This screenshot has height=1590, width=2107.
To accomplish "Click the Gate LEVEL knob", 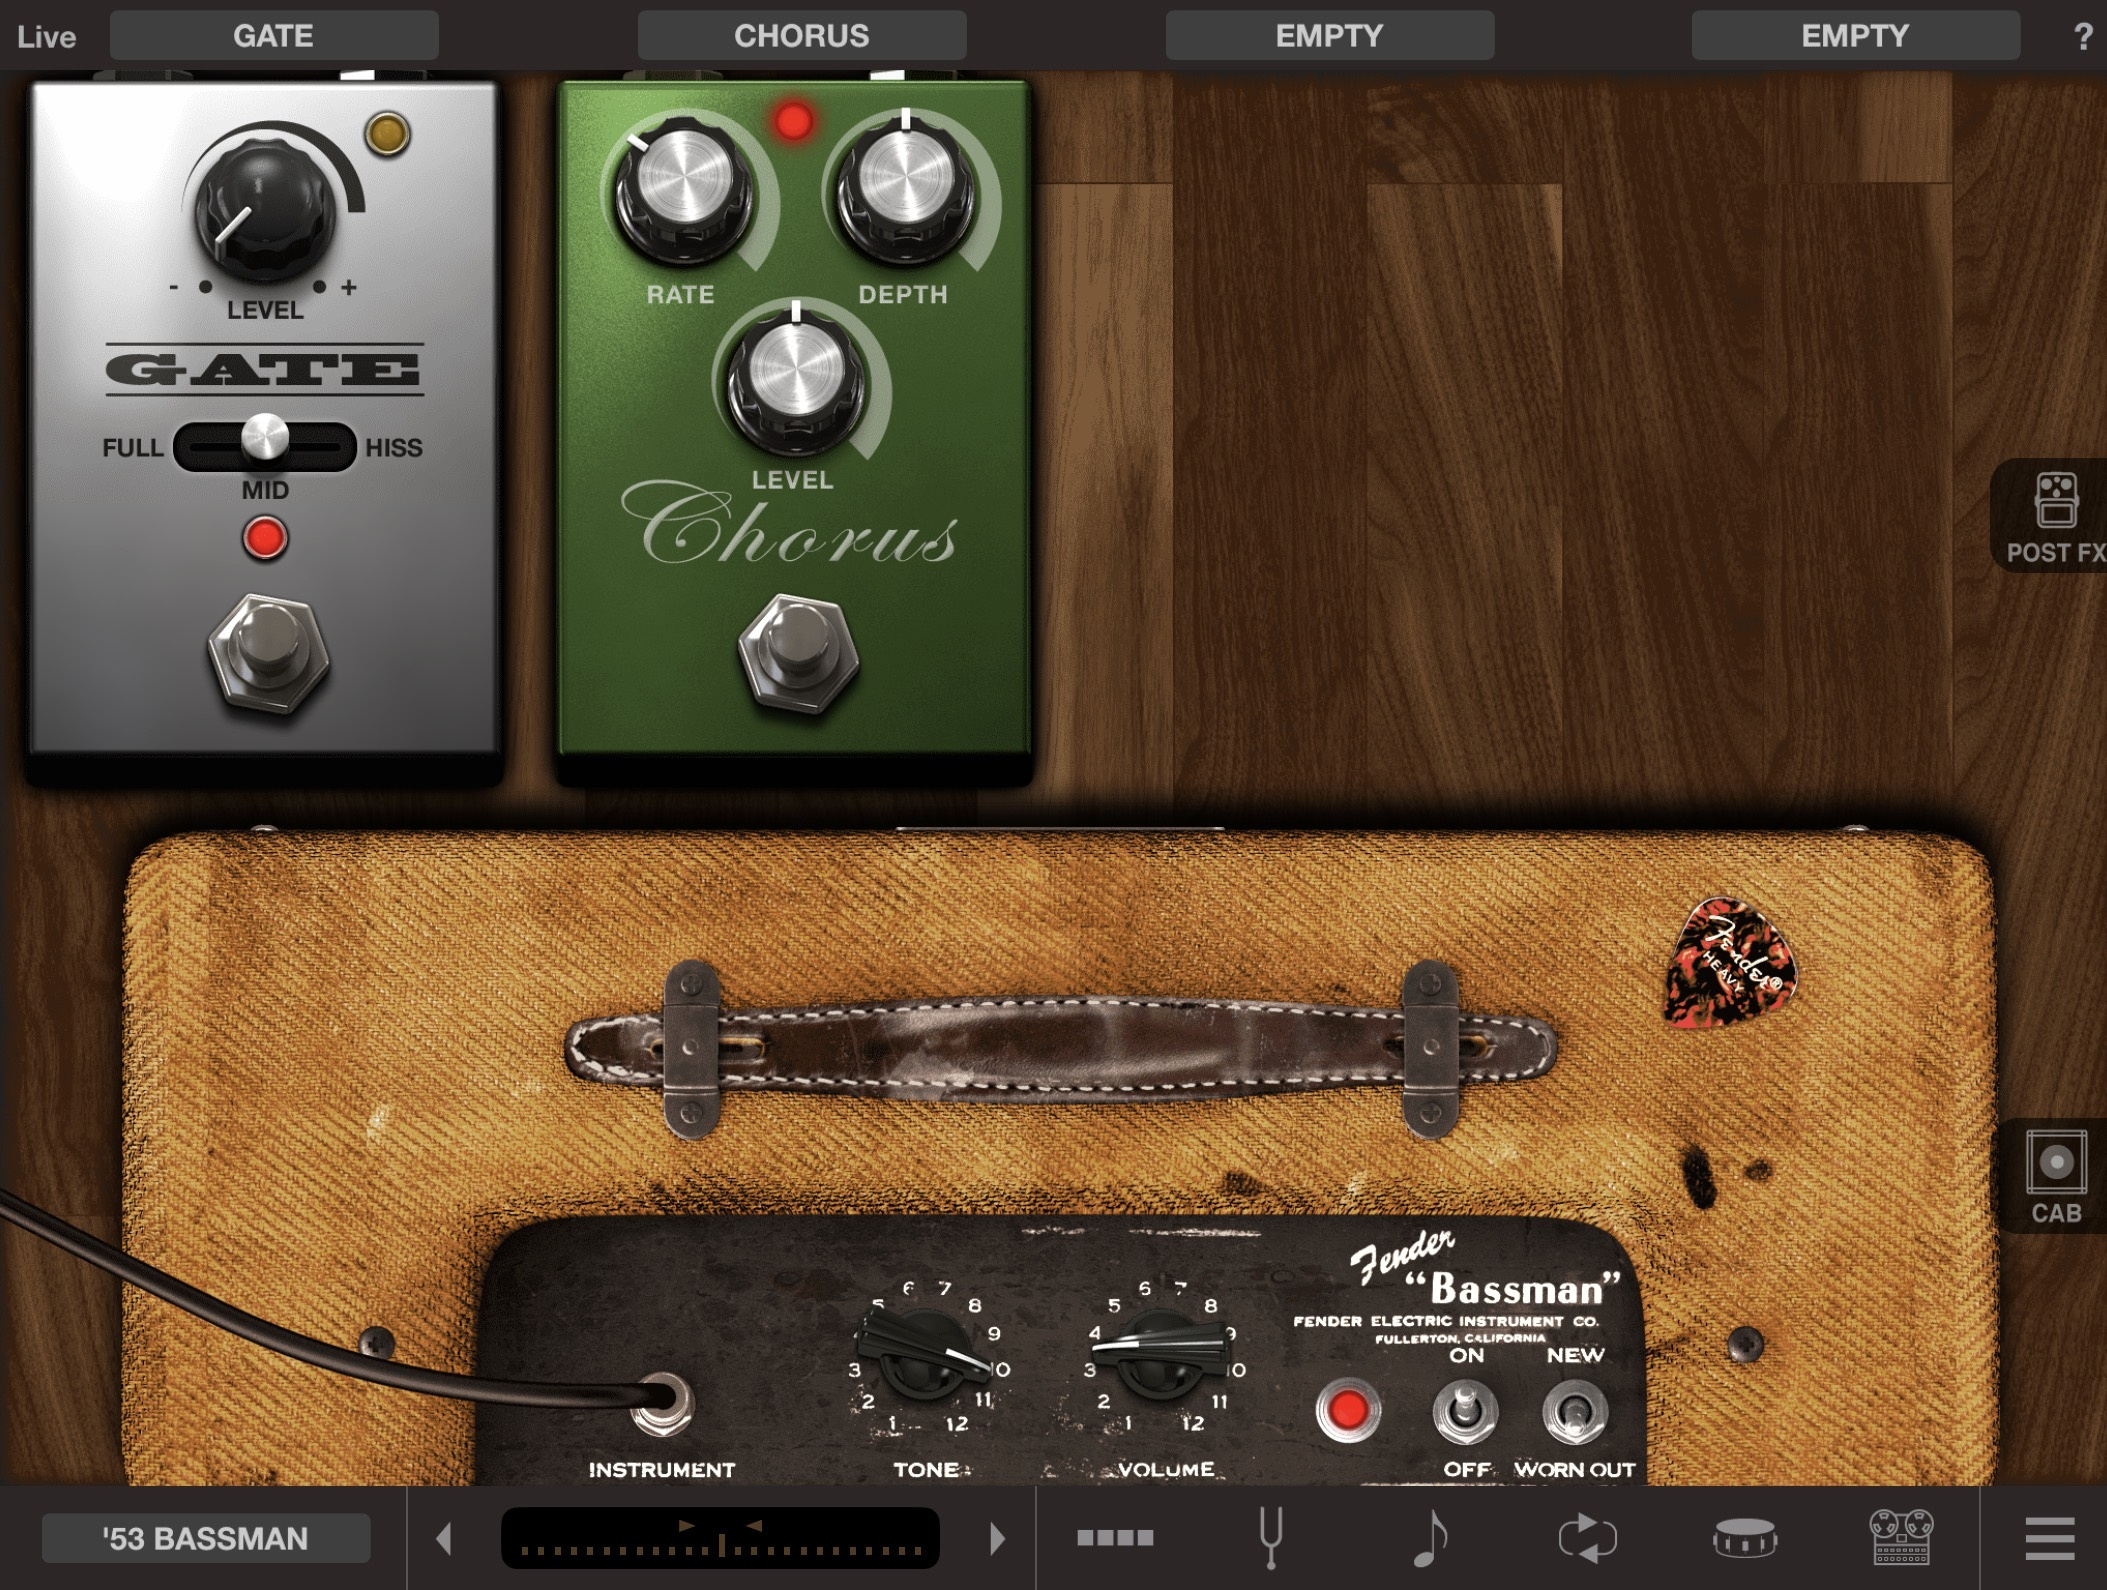I will (263, 208).
